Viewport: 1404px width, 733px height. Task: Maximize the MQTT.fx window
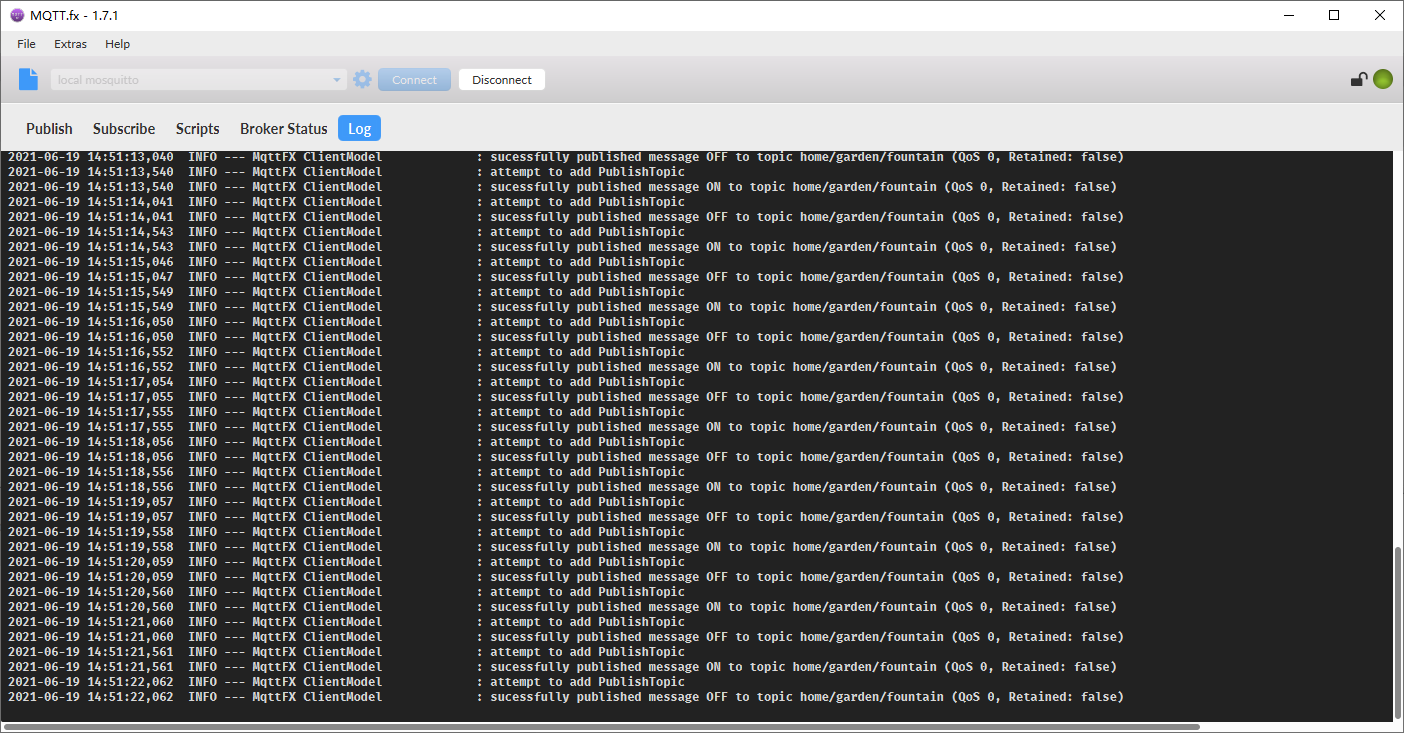click(1334, 15)
